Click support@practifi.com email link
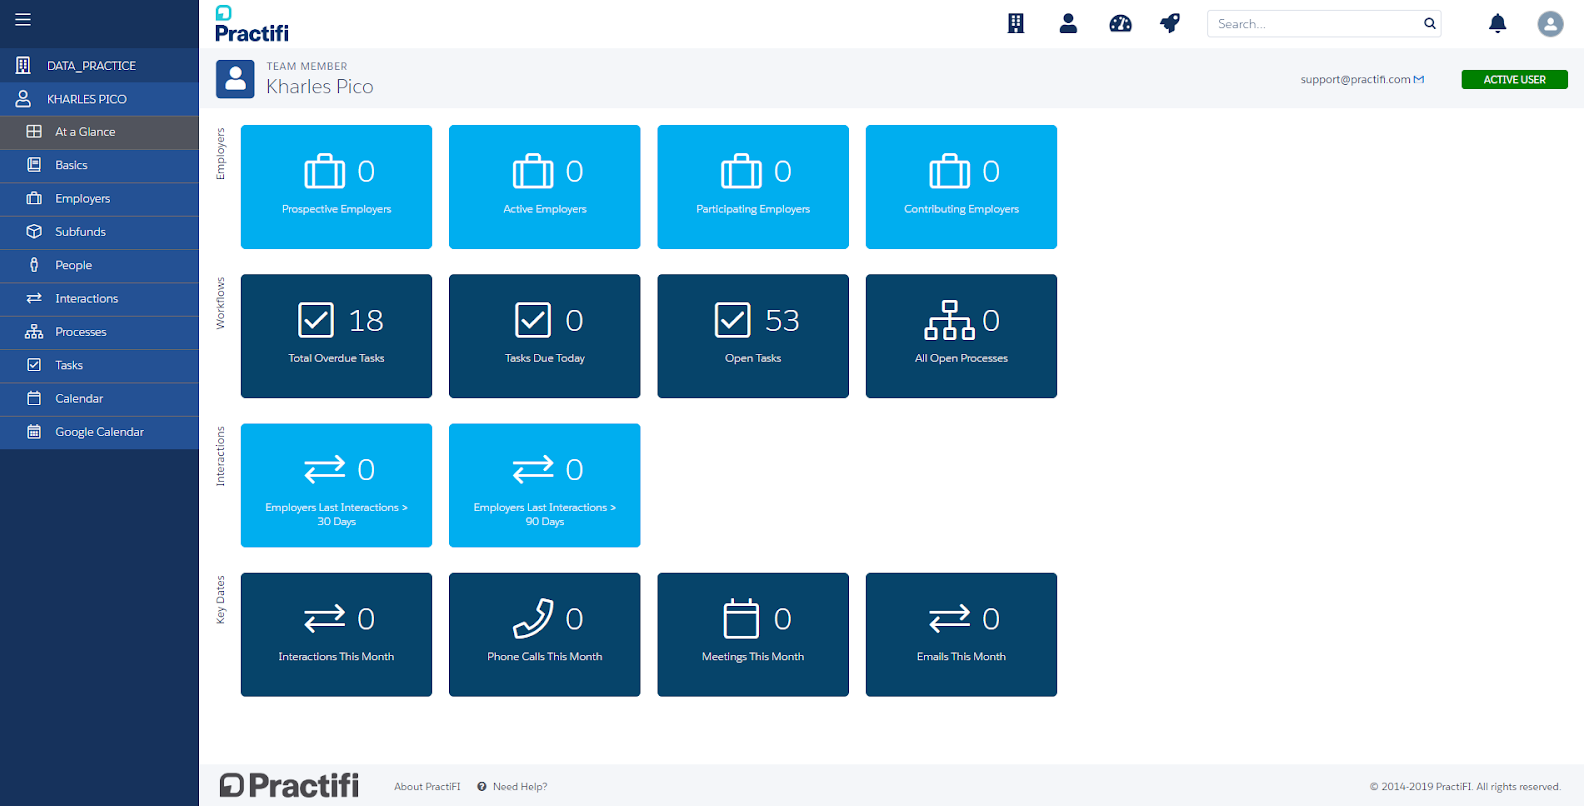This screenshot has width=1584, height=806. pyautogui.click(x=1355, y=79)
